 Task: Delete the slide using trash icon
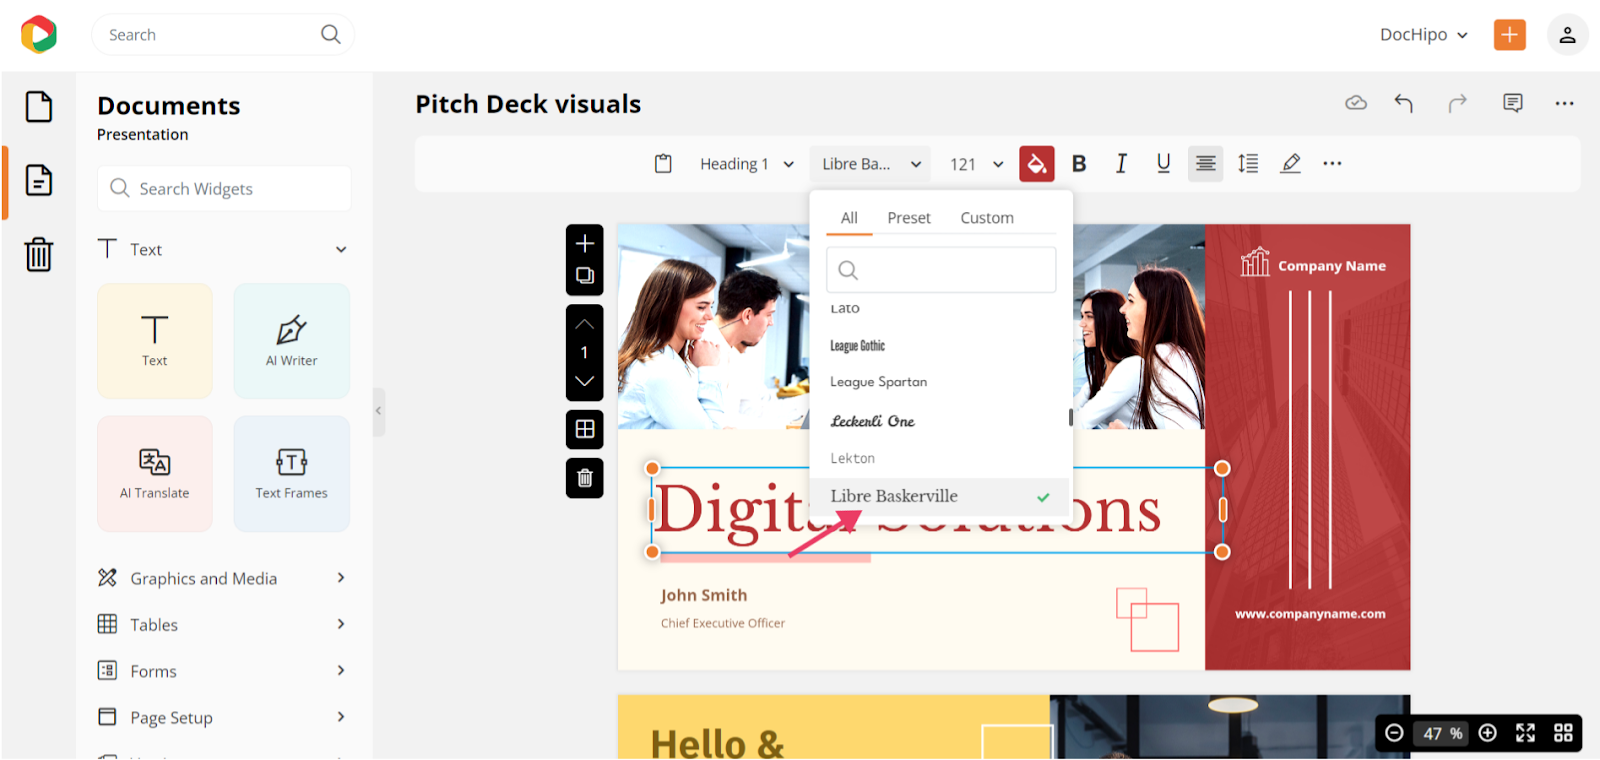pyautogui.click(x=585, y=478)
